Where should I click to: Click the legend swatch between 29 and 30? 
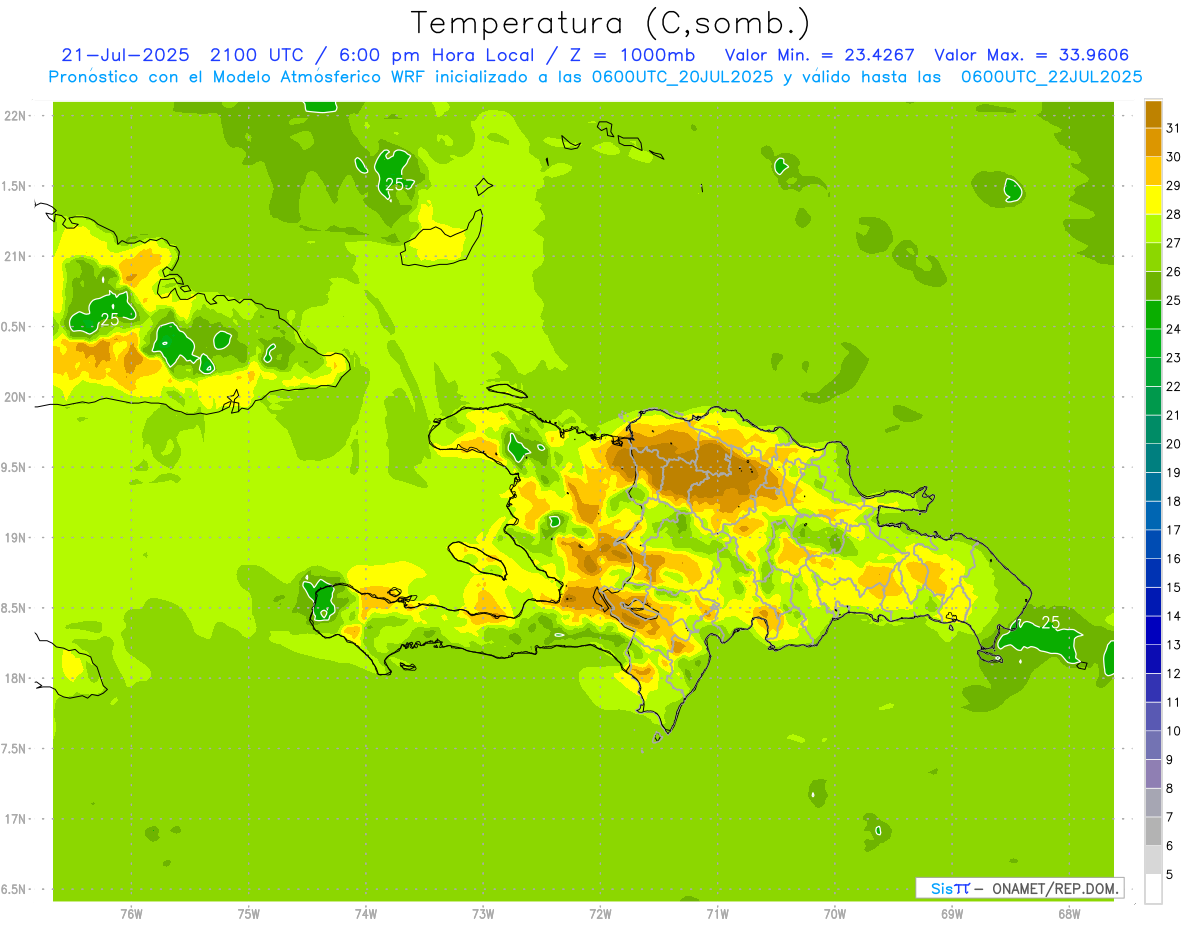1153,171
